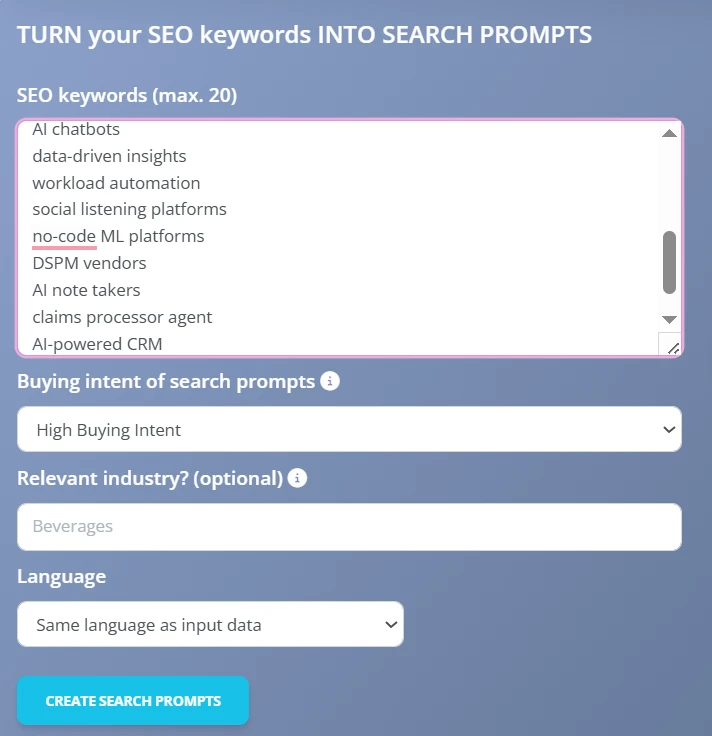This screenshot has width=712, height=736.
Task: Click the underlined 'no-code' word
Action: [x=64, y=236]
